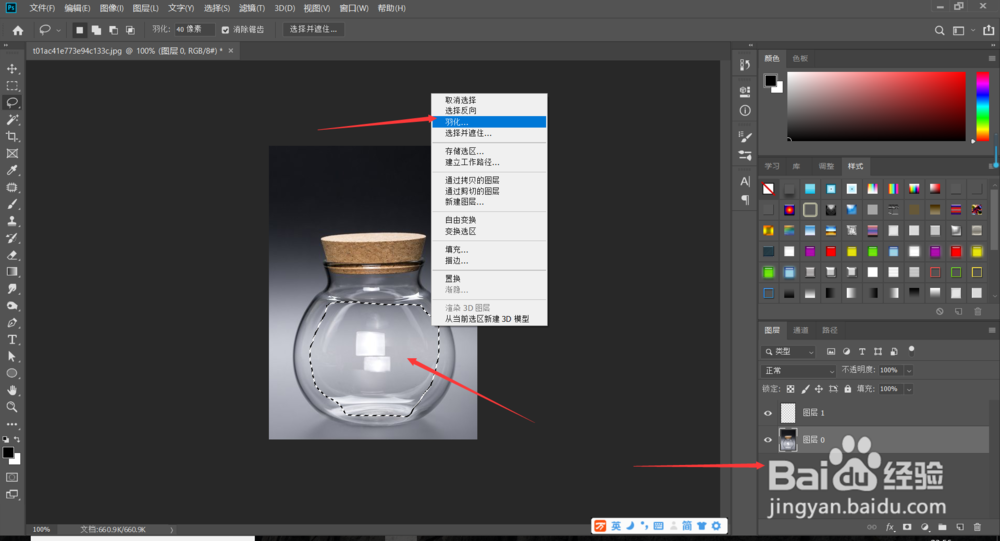
Task: Open the Properties panel icon
Action: pos(745,91)
